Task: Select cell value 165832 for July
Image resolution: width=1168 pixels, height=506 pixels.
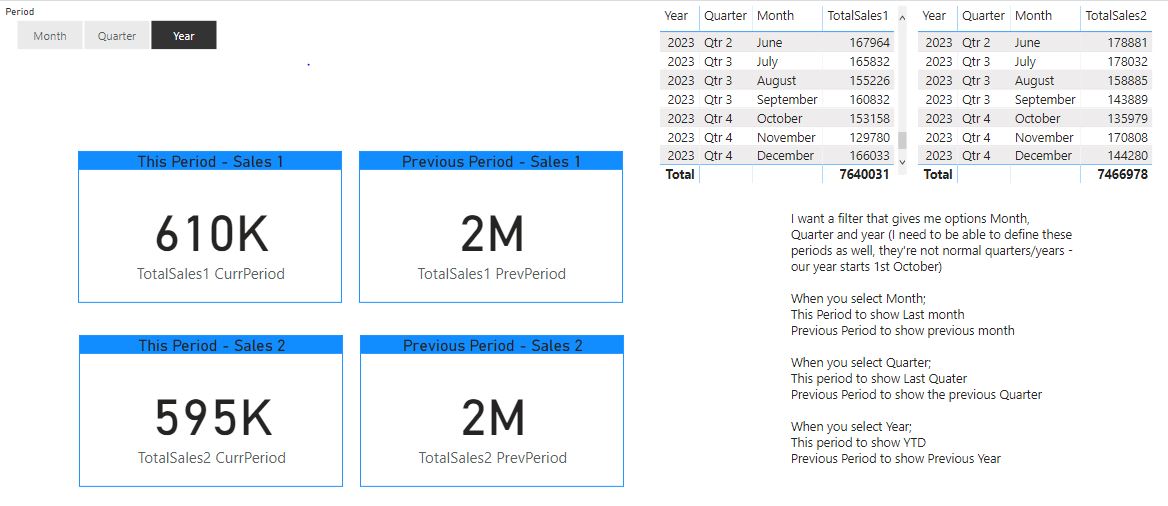Action: coord(869,61)
